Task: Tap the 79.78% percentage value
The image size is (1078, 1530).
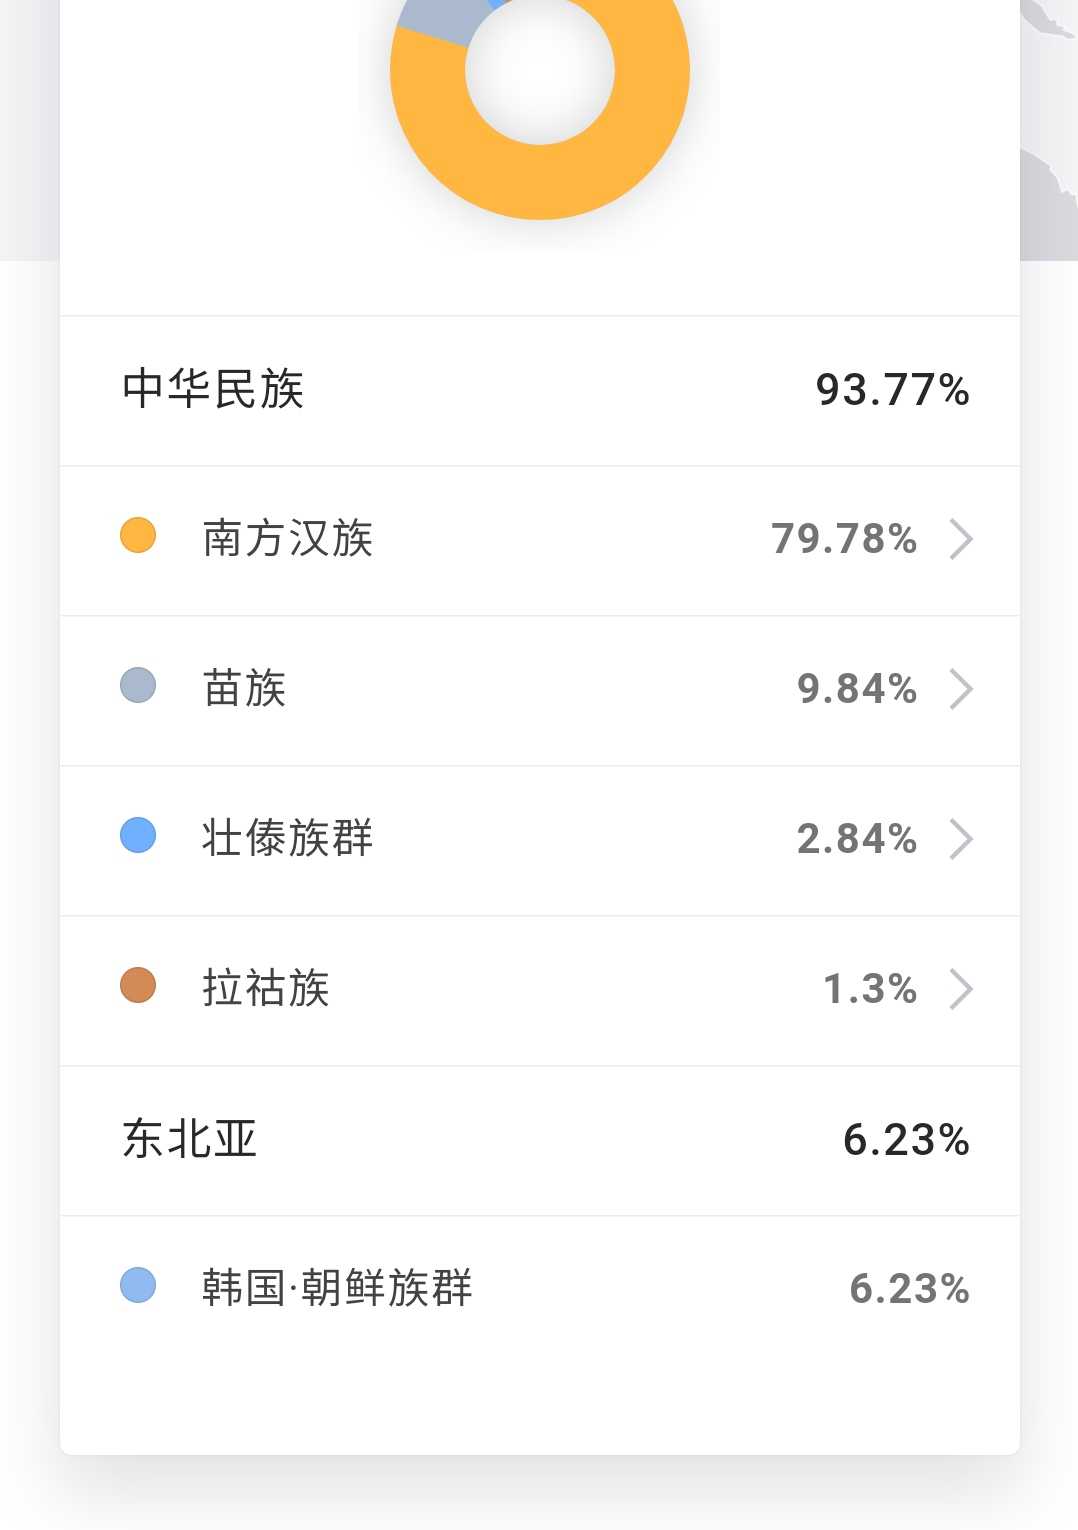Action: click(x=844, y=539)
